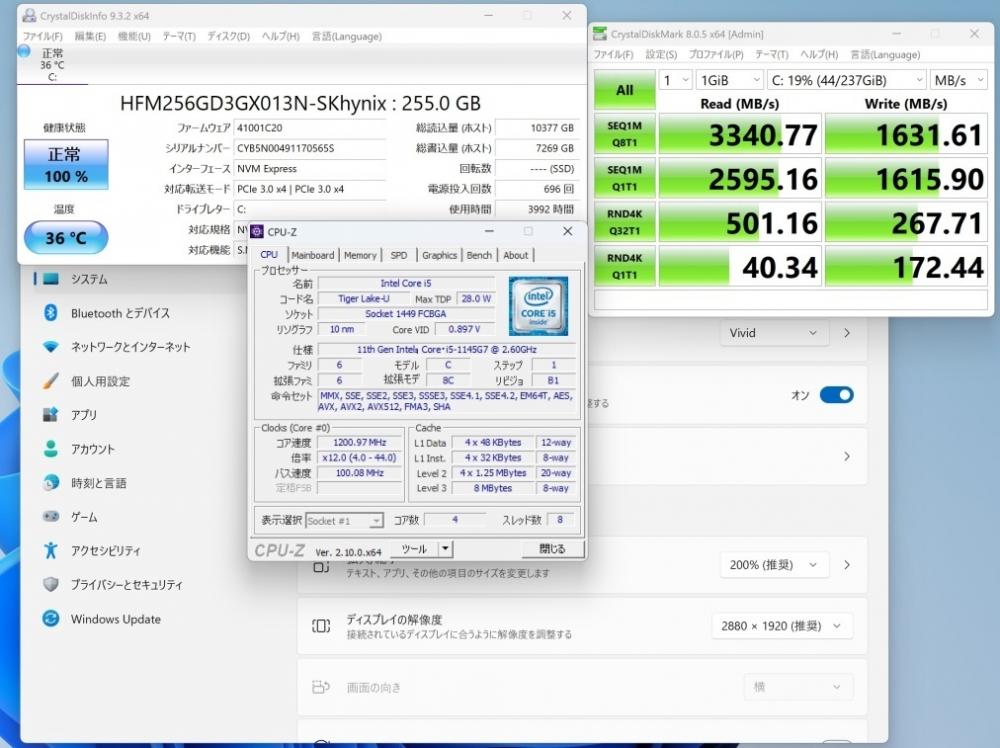Expand the Vivid color profile row chevron
The image size is (1000, 748).
[x=847, y=333]
